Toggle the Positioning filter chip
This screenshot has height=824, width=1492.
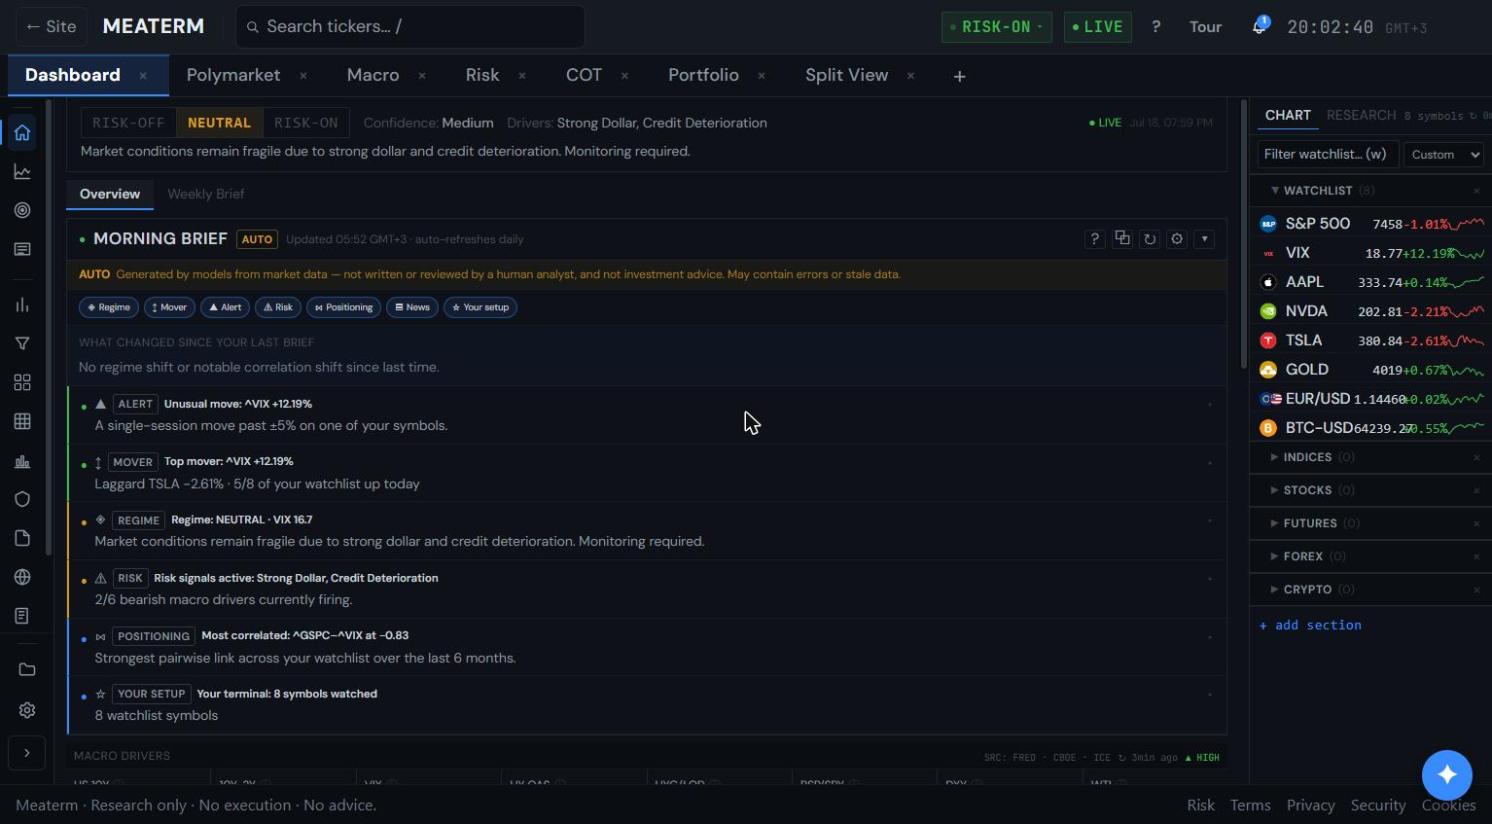(x=343, y=307)
